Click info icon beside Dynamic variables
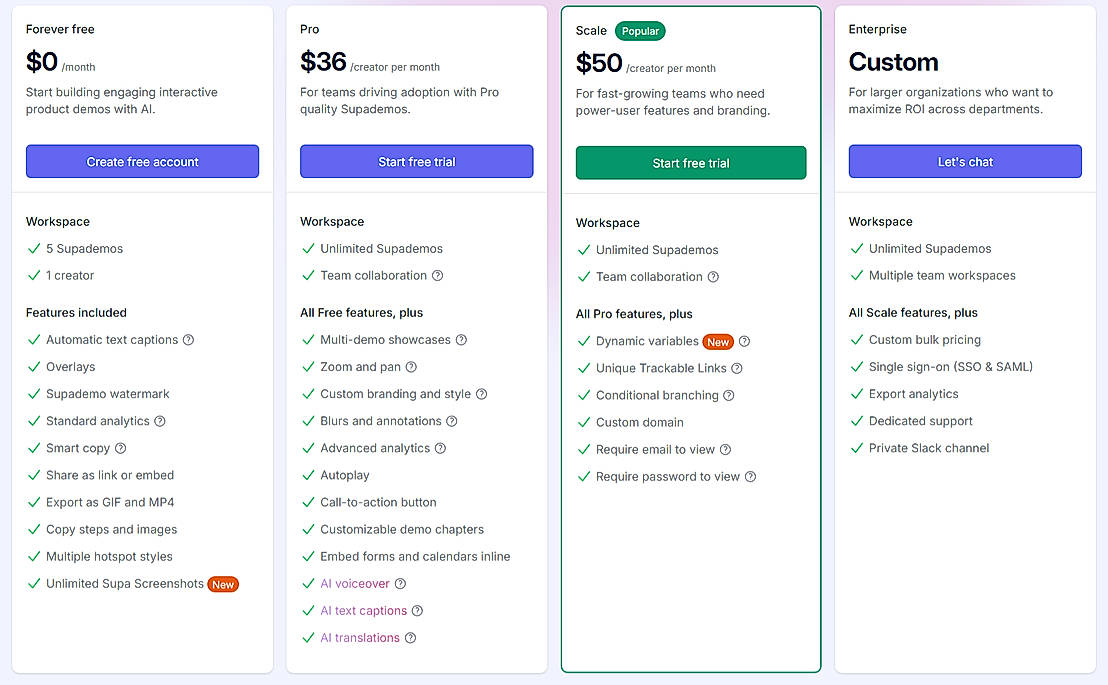 coord(745,341)
